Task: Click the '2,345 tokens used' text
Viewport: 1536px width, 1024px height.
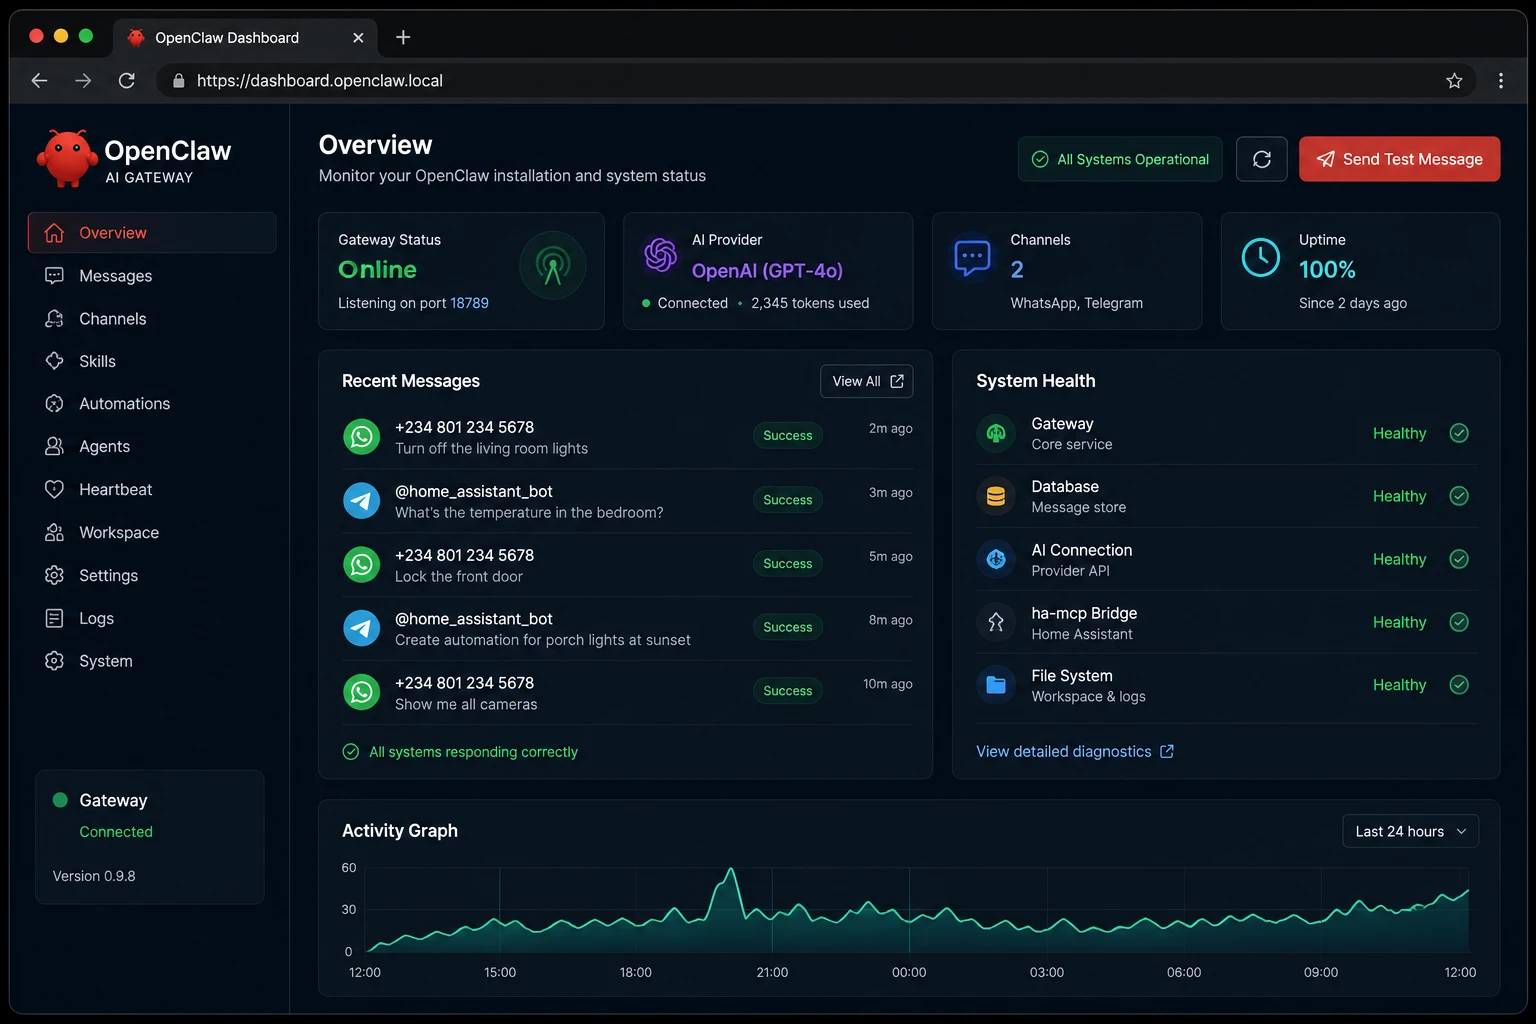Action: click(810, 303)
